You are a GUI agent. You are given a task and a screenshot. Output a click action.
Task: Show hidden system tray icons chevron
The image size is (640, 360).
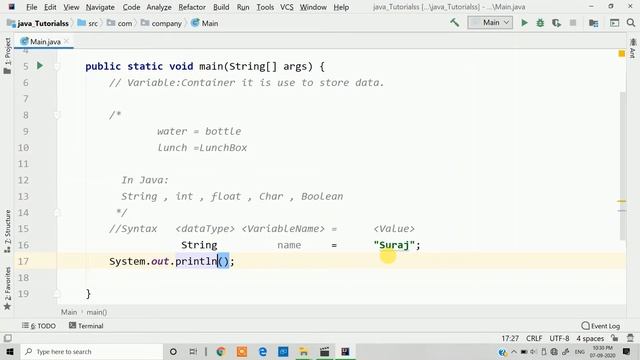[x=513, y=351]
